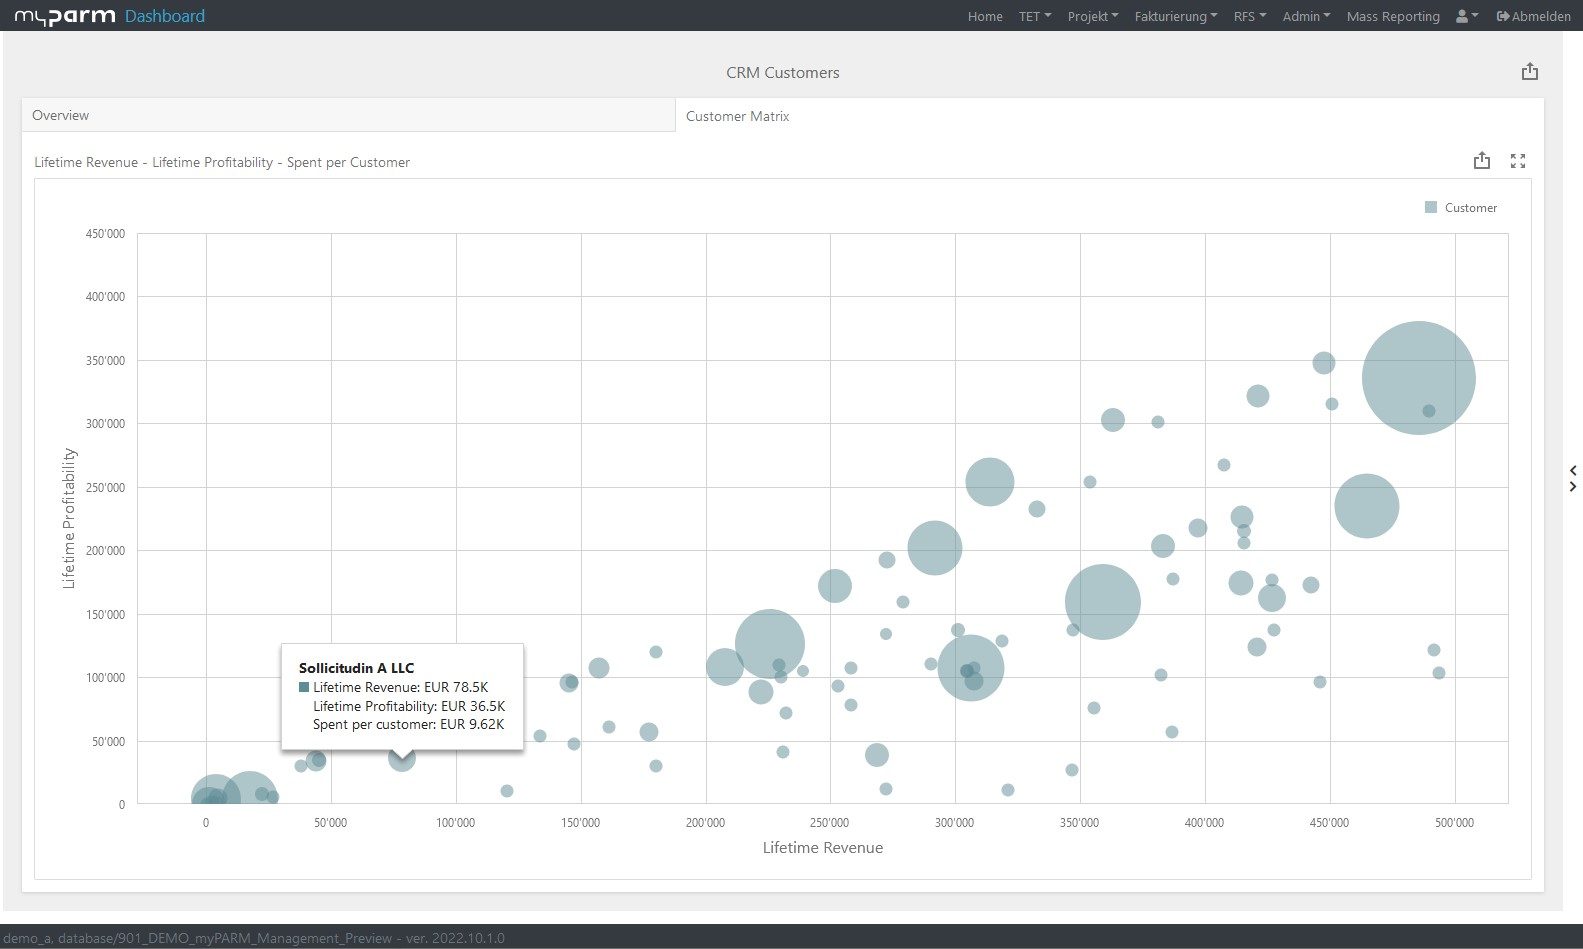Open the RFS dropdown menu
Viewport: 1583px width, 949px height.
click(x=1249, y=16)
